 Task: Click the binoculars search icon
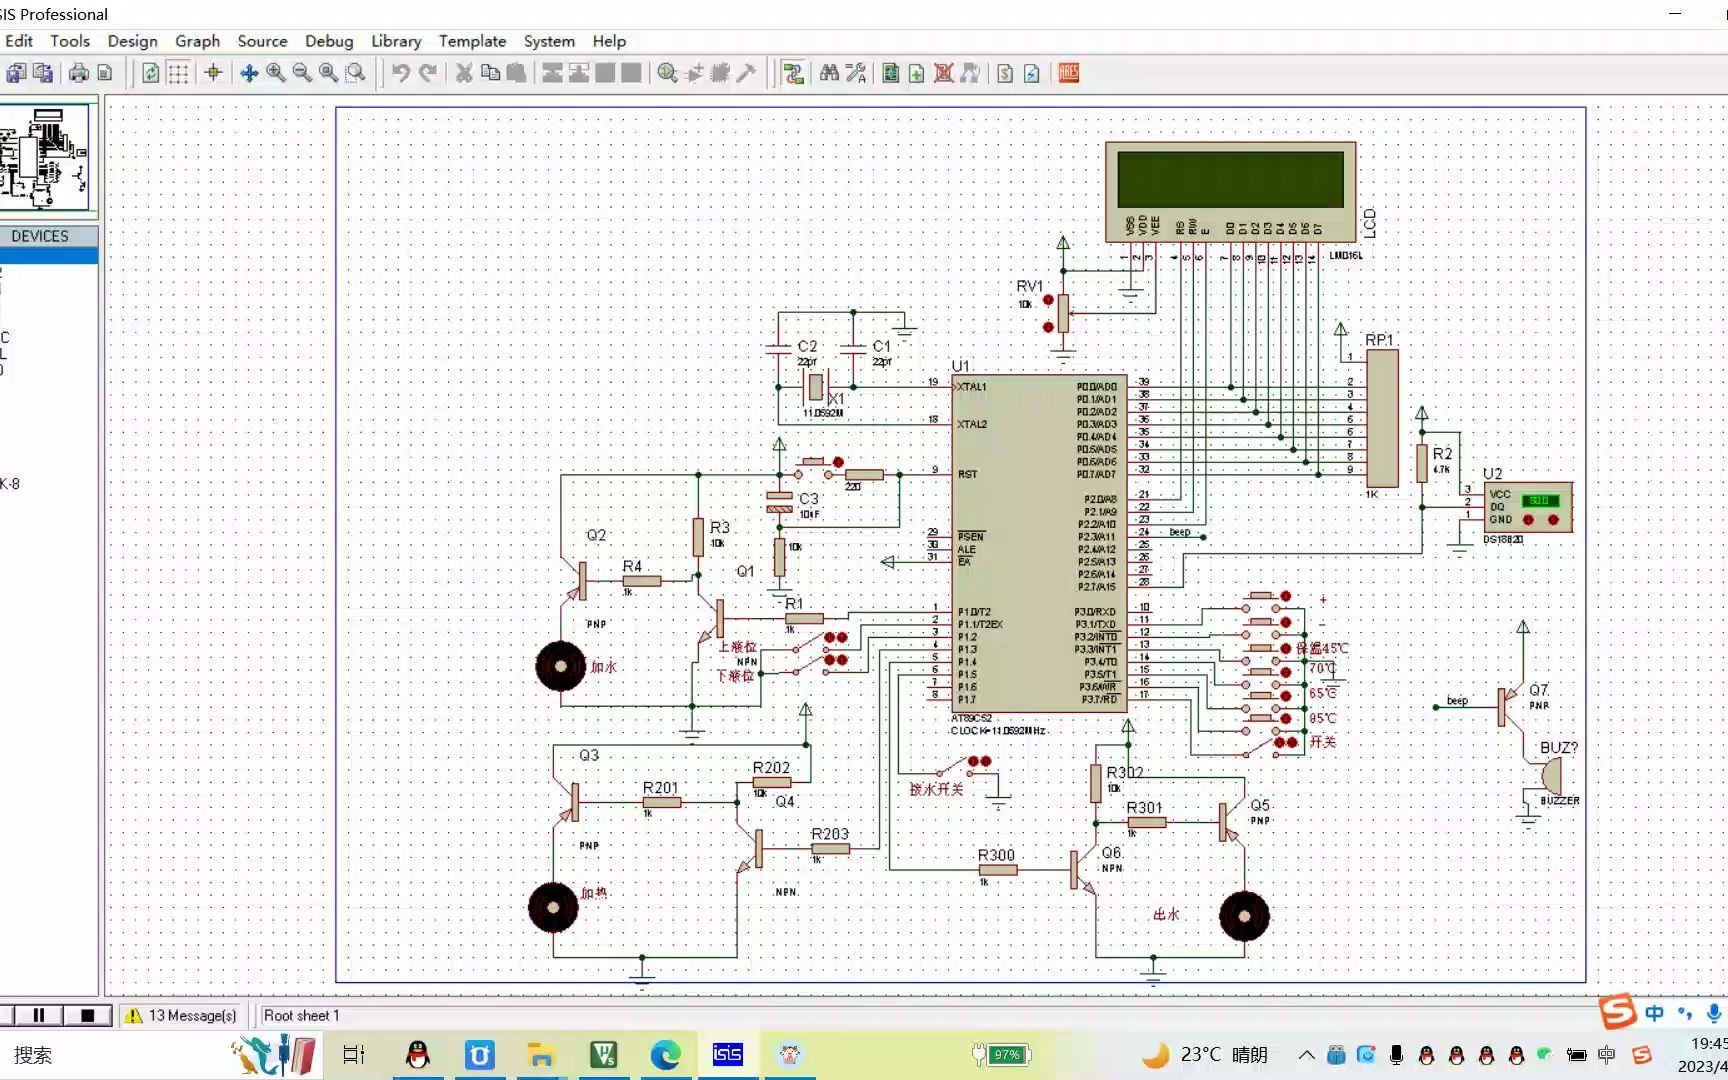(829, 73)
